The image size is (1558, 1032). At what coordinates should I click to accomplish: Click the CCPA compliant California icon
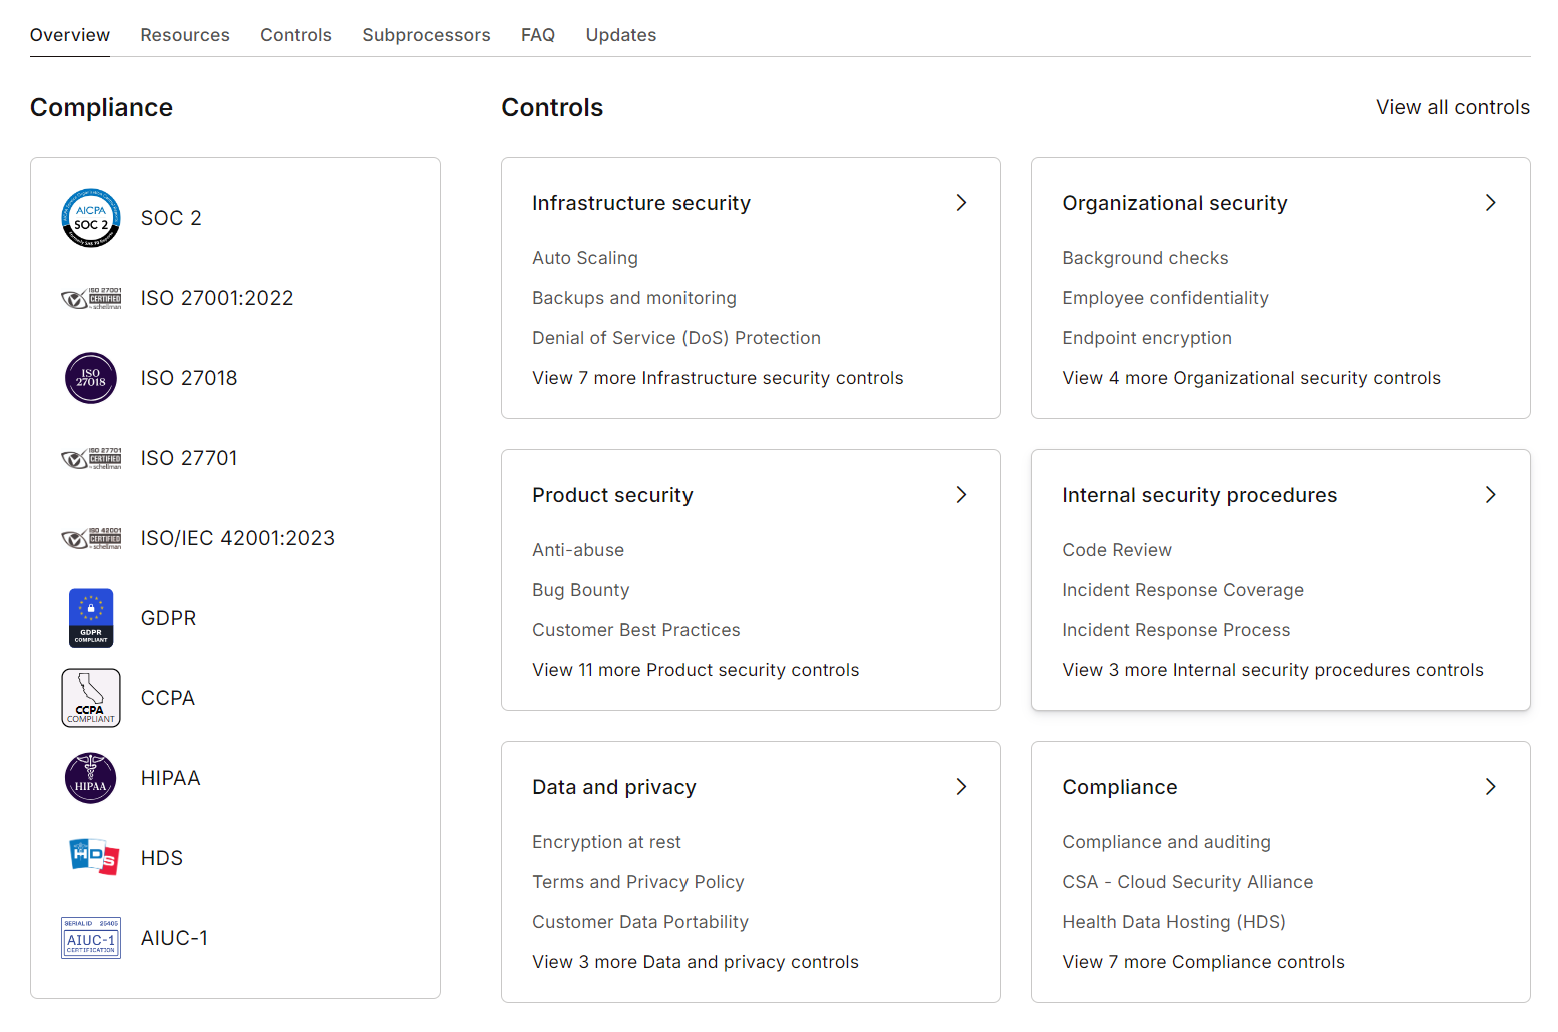91,698
